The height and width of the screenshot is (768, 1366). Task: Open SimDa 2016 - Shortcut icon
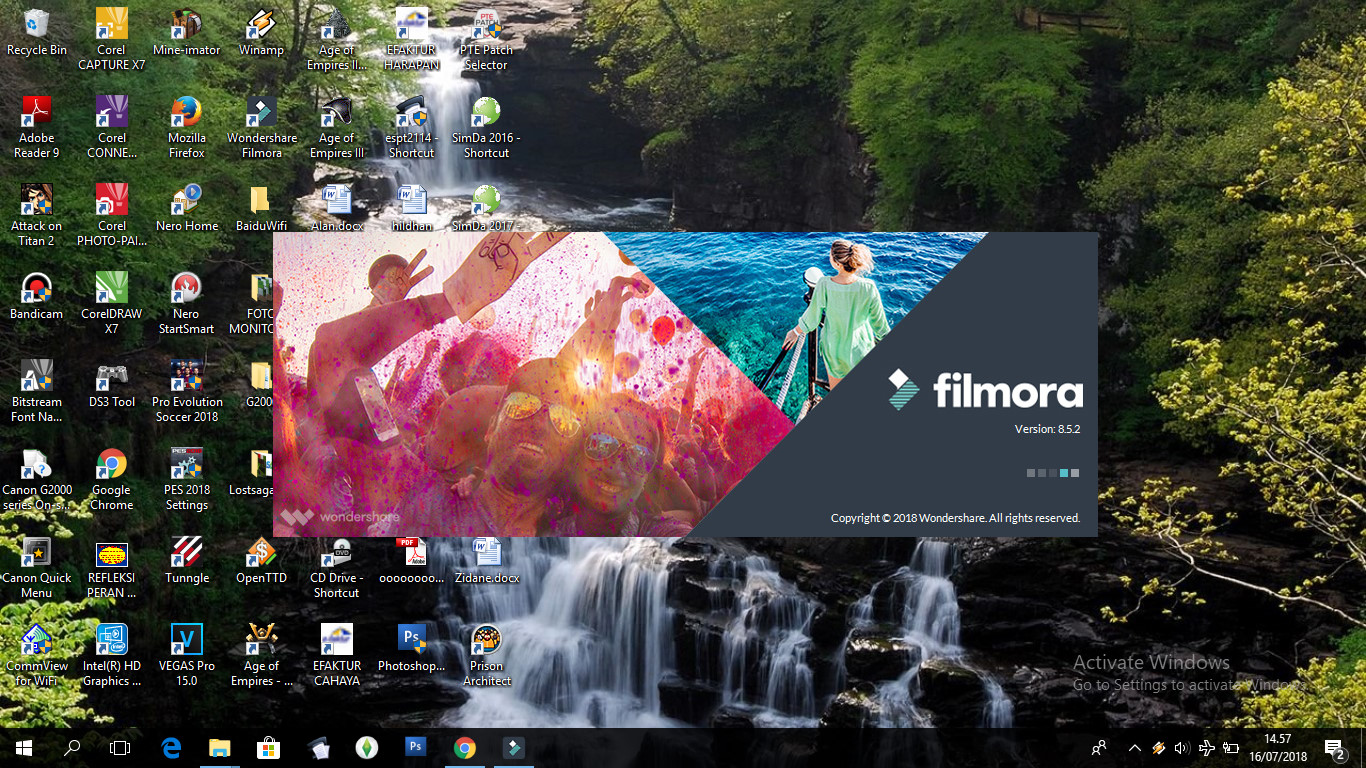coord(486,128)
